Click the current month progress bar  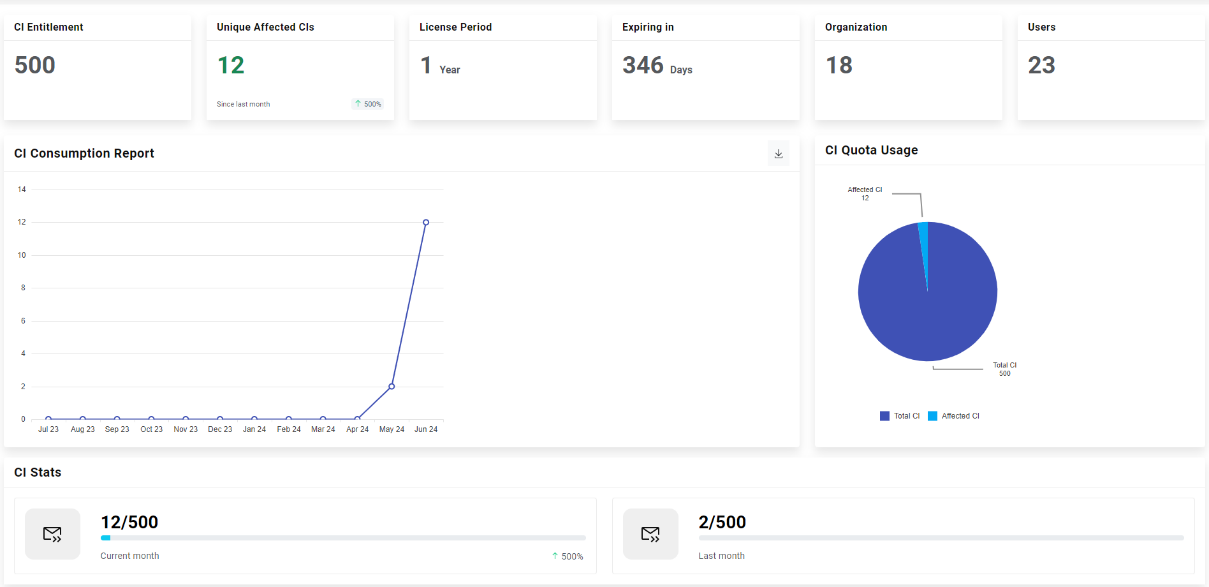coord(343,538)
